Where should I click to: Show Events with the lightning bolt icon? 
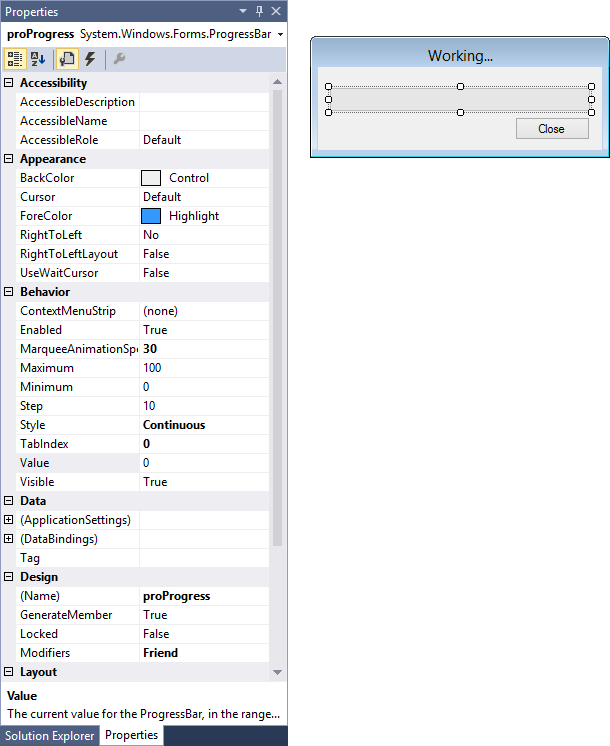tap(89, 59)
